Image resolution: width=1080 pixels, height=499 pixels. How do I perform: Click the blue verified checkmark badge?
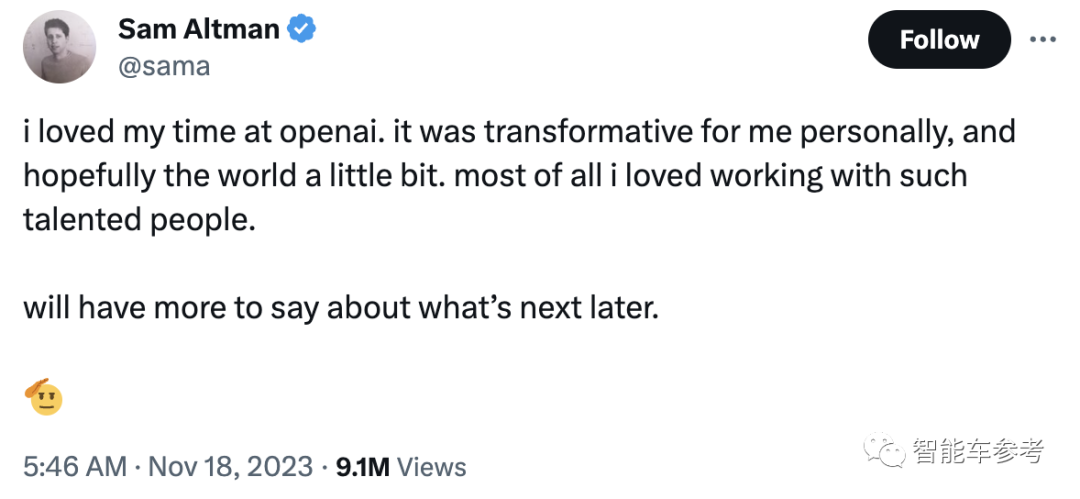(302, 30)
